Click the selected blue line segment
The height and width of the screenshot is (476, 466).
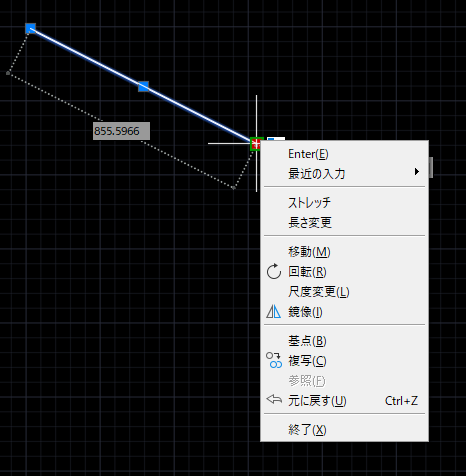[x=87, y=58]
